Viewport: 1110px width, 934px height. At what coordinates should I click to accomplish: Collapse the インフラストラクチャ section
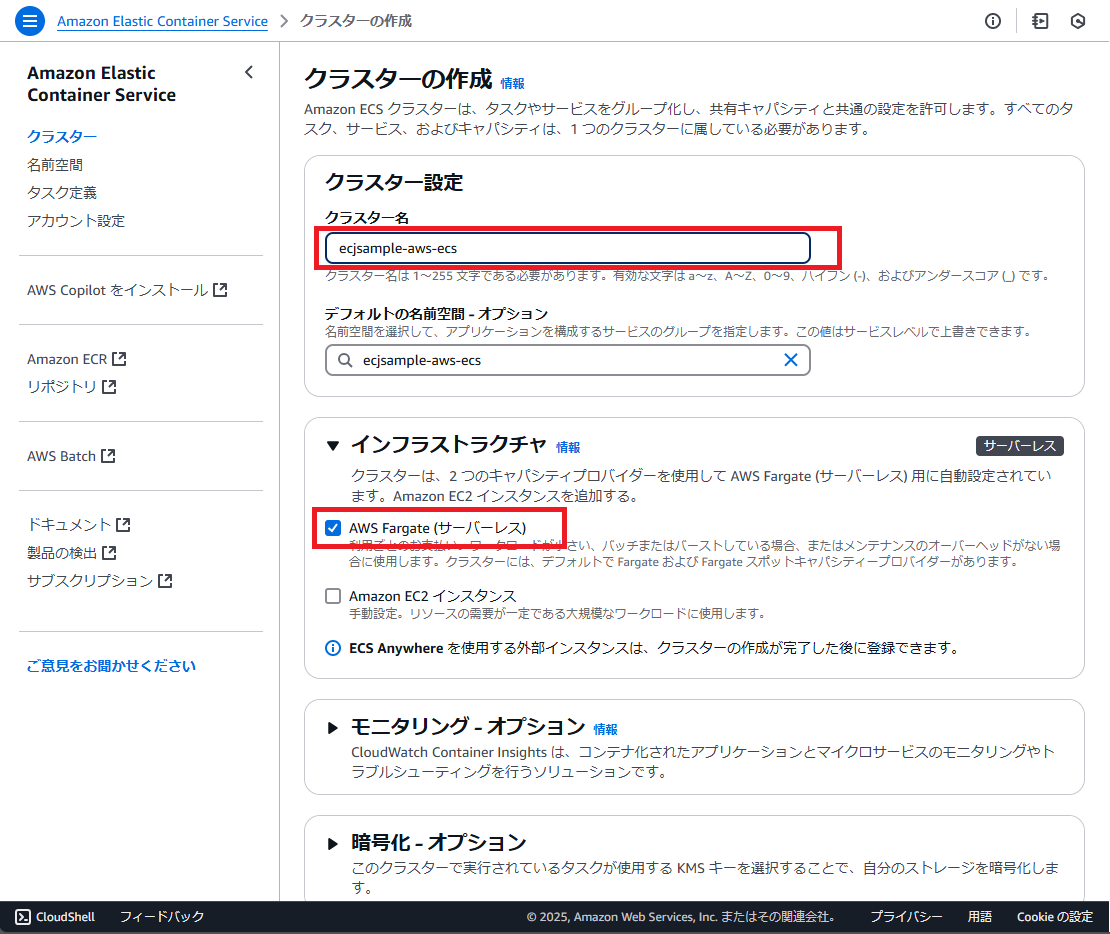333,445
